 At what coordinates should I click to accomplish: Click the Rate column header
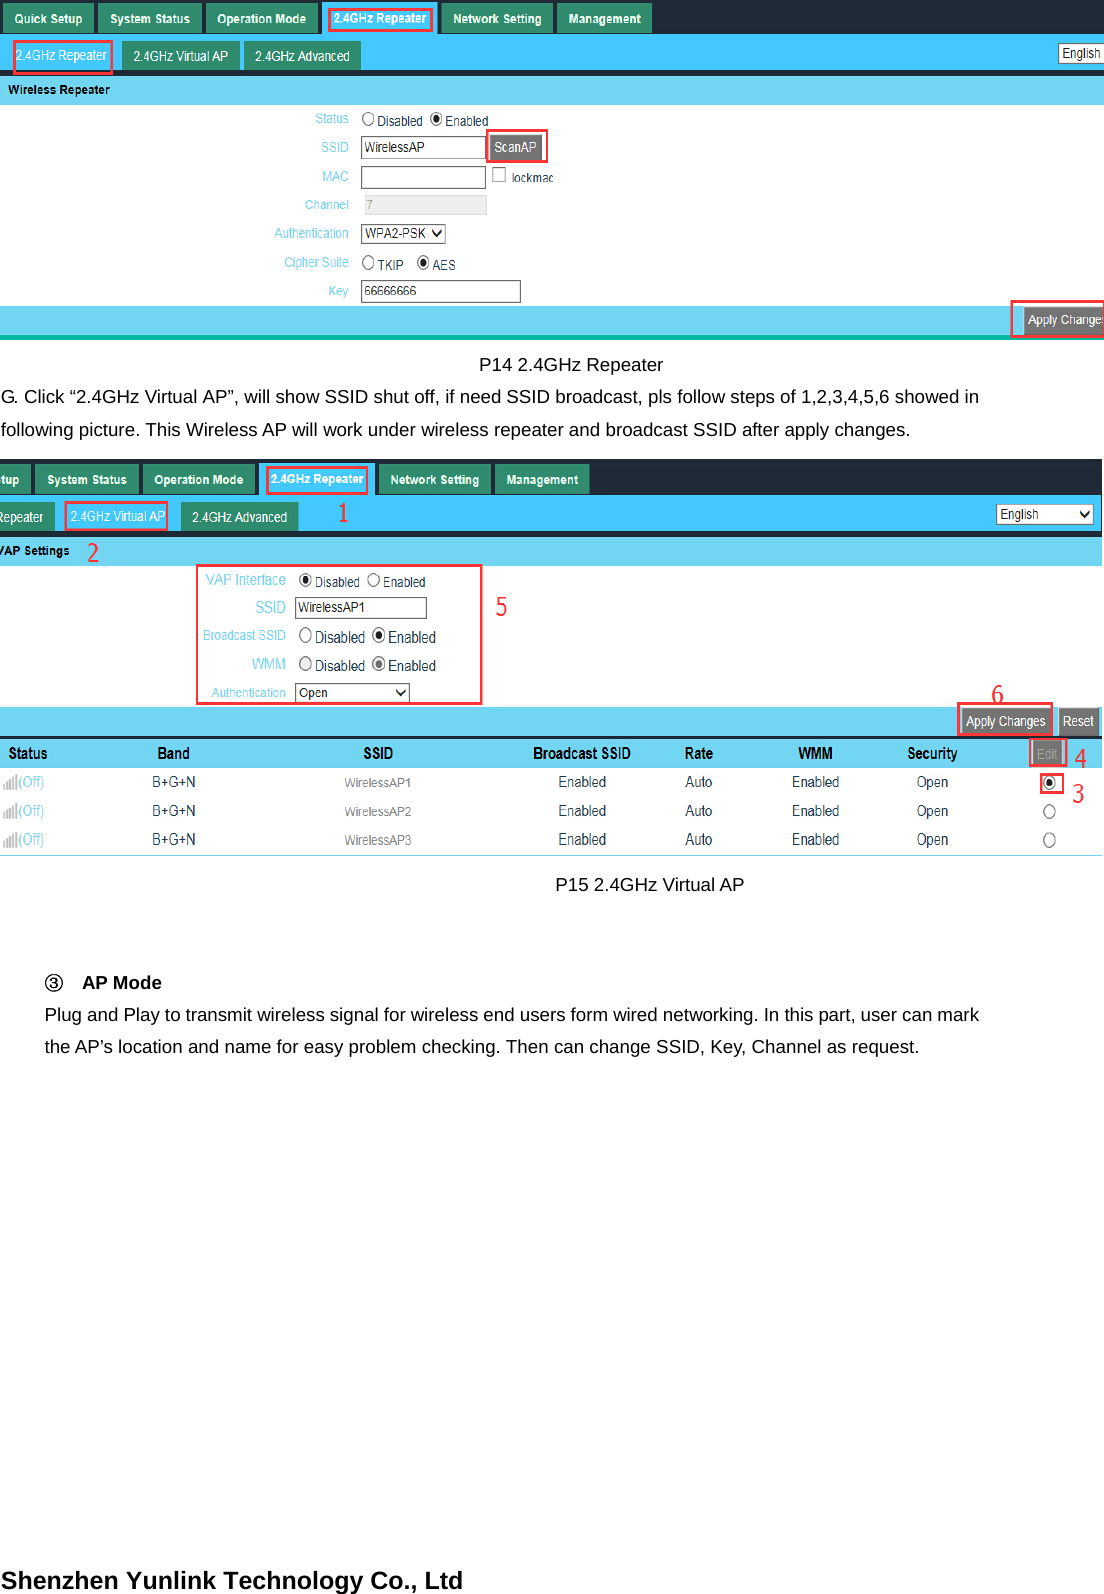699,754
